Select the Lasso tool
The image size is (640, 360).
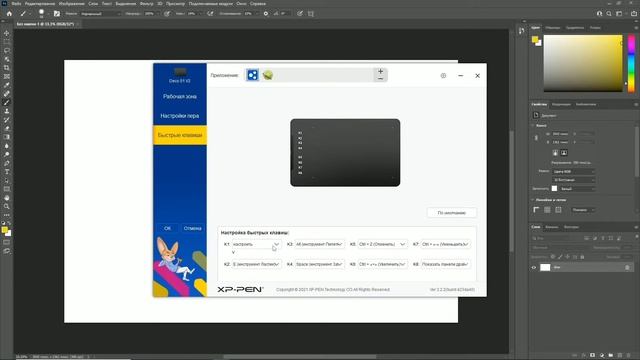(7, 51)
